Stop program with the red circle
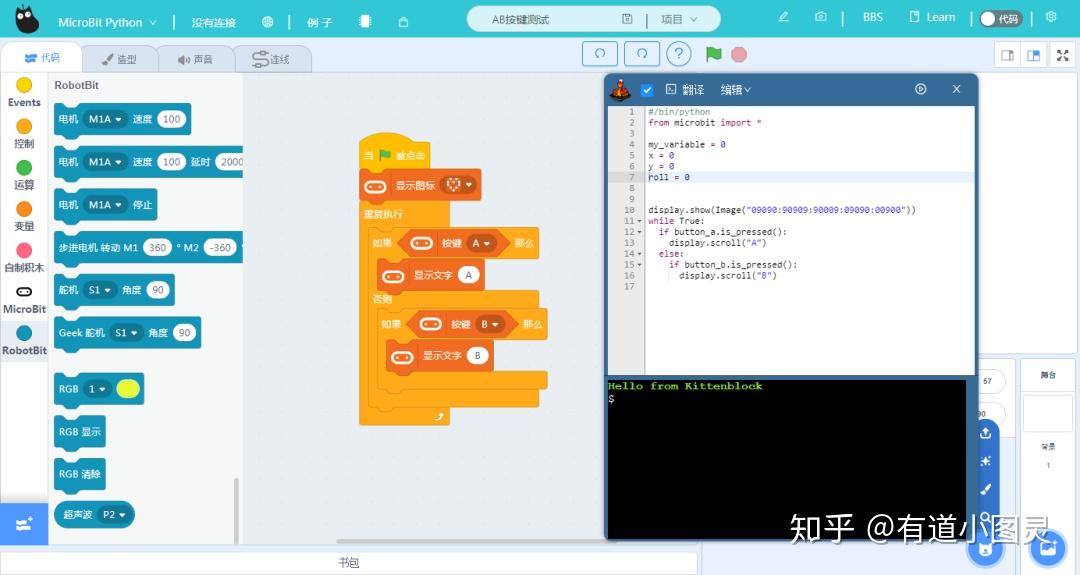The image size is (1080, 575). tap(739, 54)
